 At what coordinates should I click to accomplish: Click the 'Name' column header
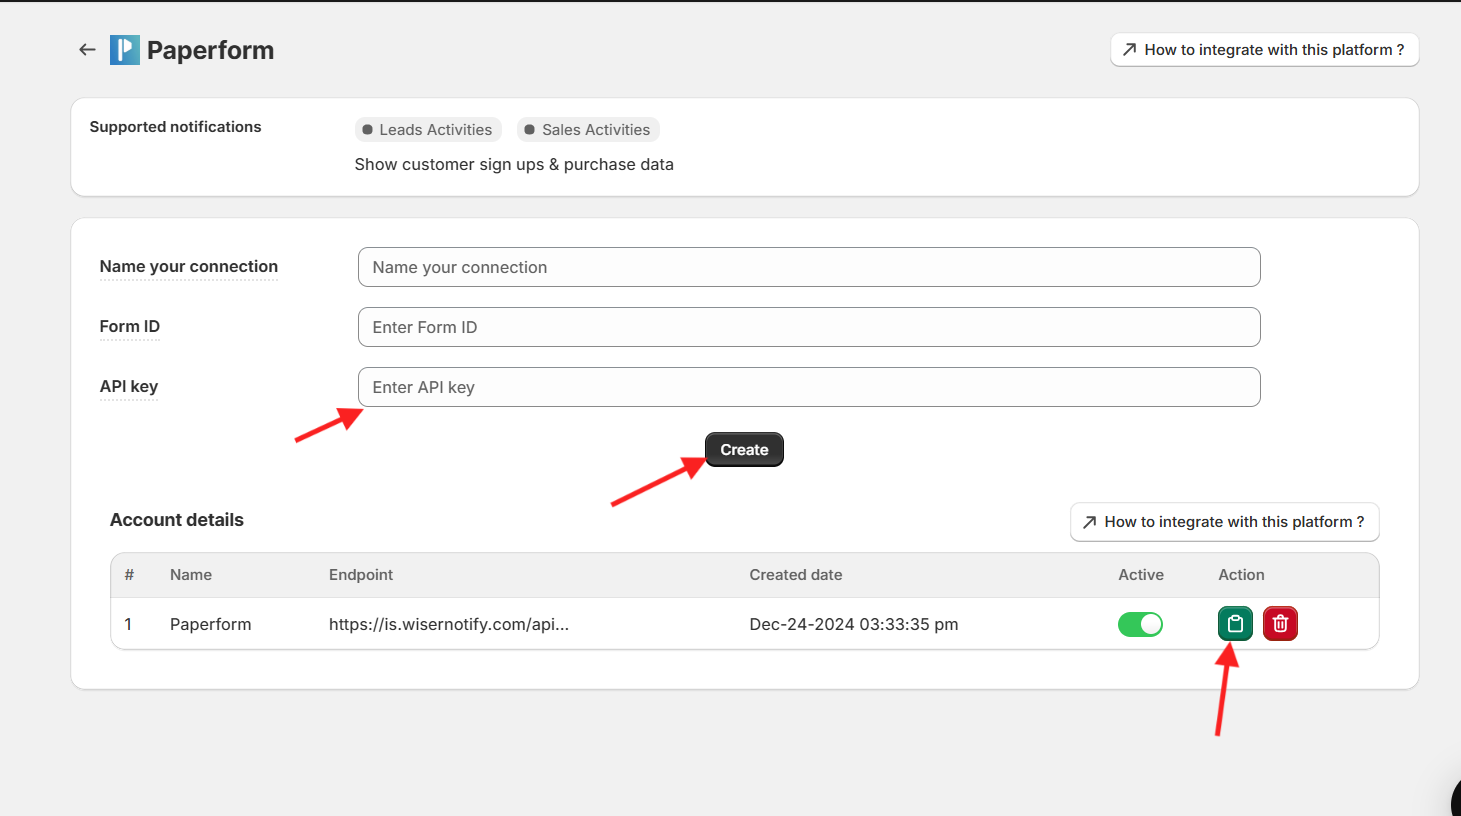click(191, 575)
